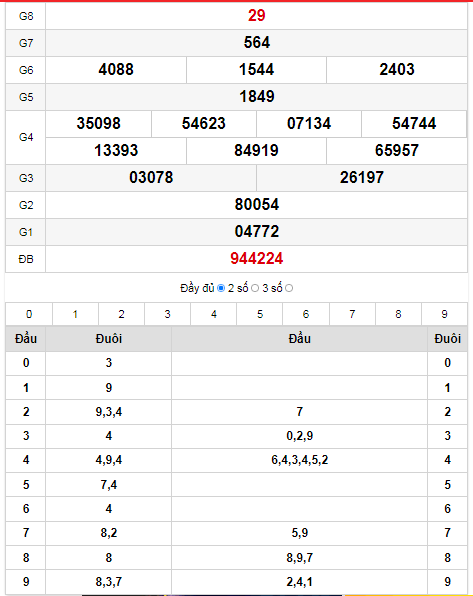This screenshot has height=596, width=473.
Task: Click the special prize number 944224
Action: click(257, 258)
